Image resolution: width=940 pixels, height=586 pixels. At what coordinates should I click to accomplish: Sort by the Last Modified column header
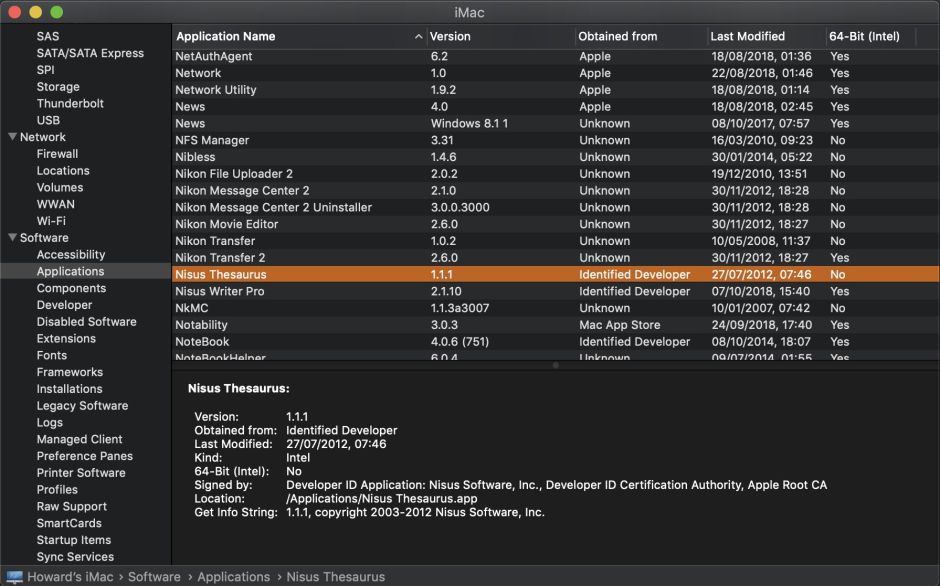click(x=747, y=37)
